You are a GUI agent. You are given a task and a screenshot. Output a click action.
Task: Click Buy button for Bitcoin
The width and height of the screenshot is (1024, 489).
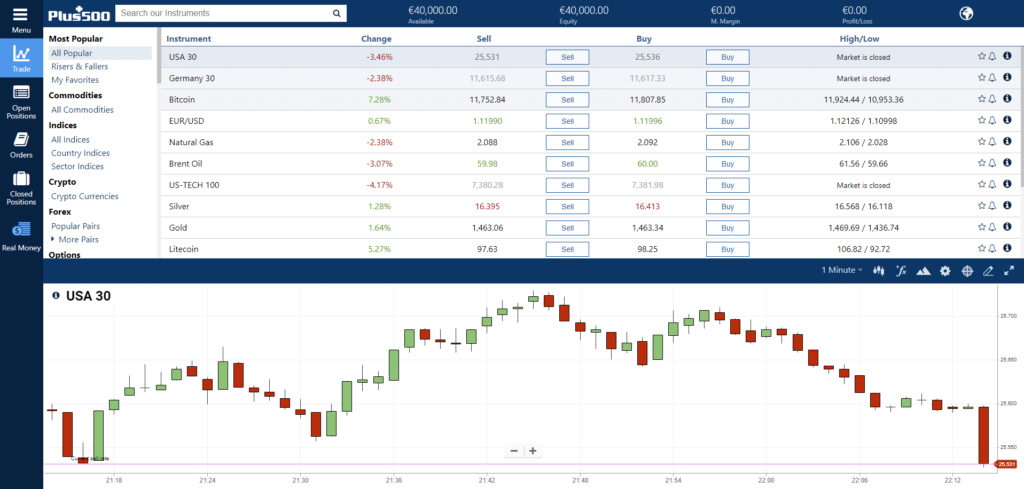tap(728, 100)
